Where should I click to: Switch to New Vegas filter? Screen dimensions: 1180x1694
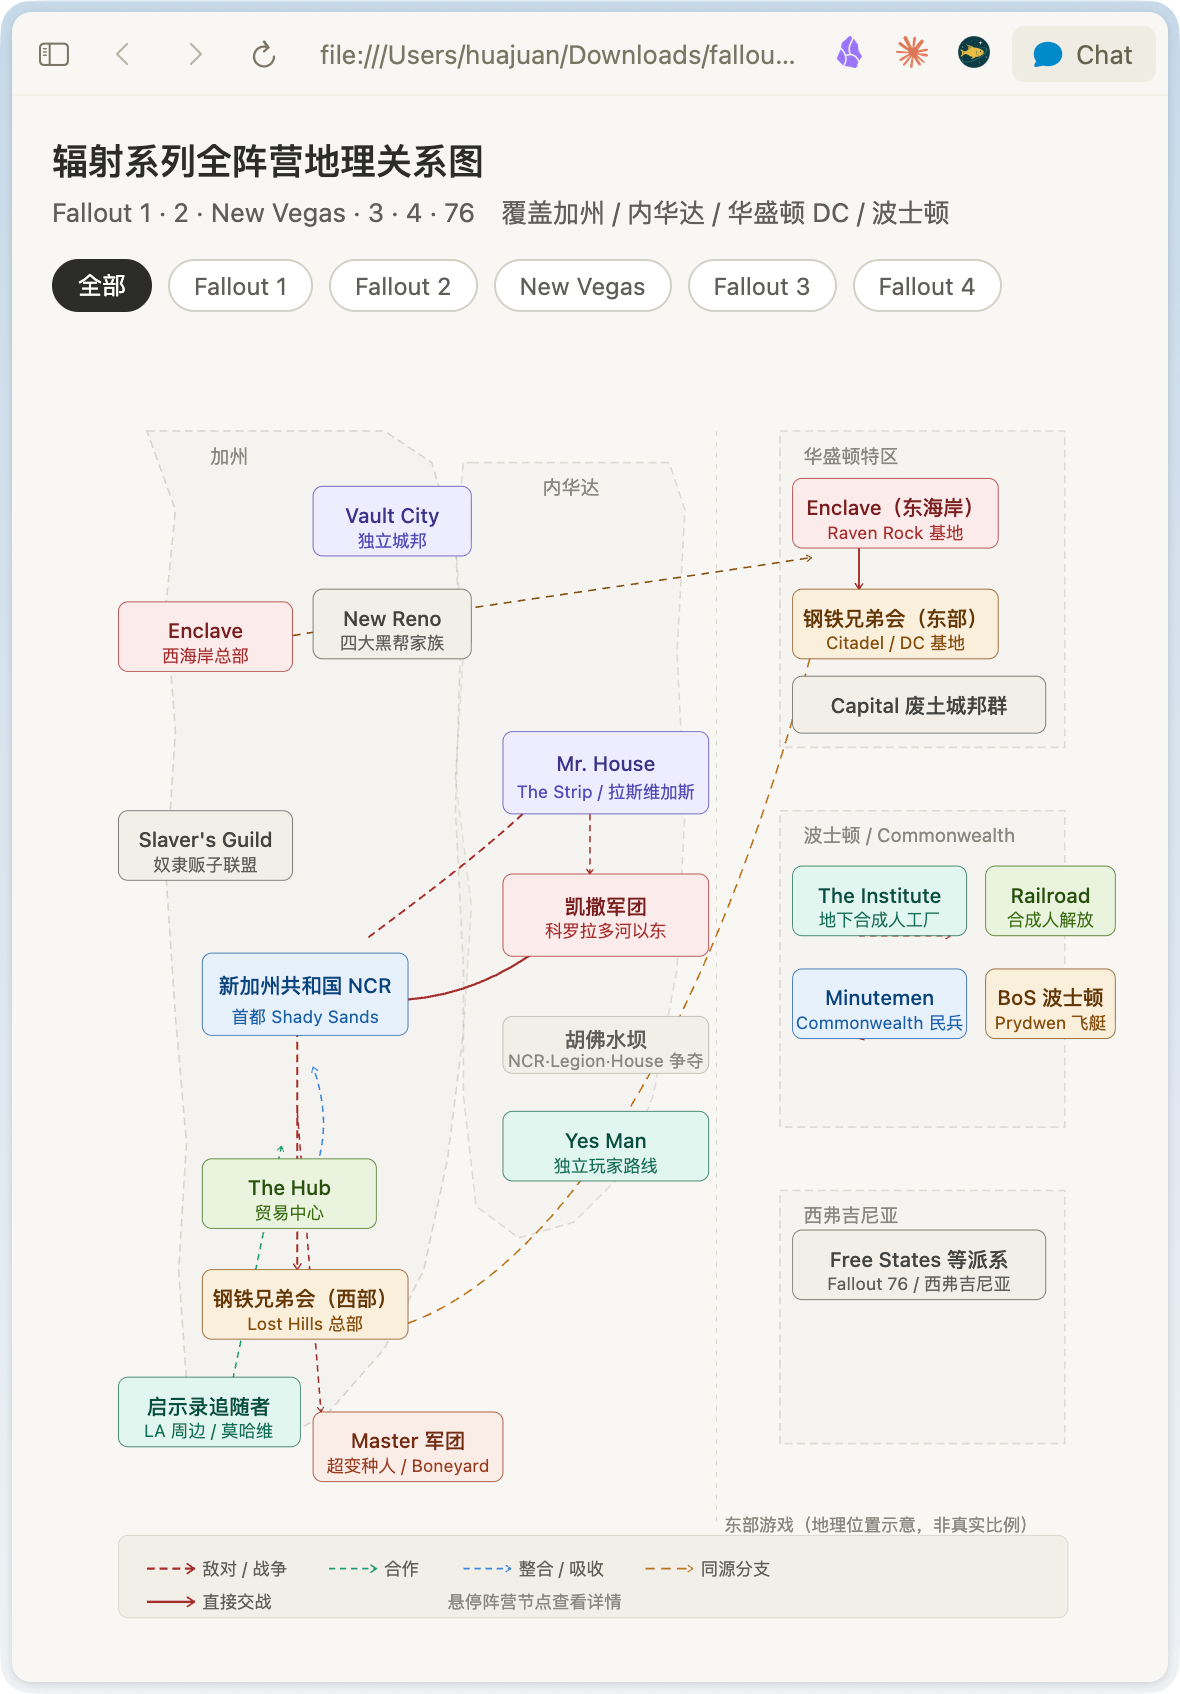click(x=582, y=286)
